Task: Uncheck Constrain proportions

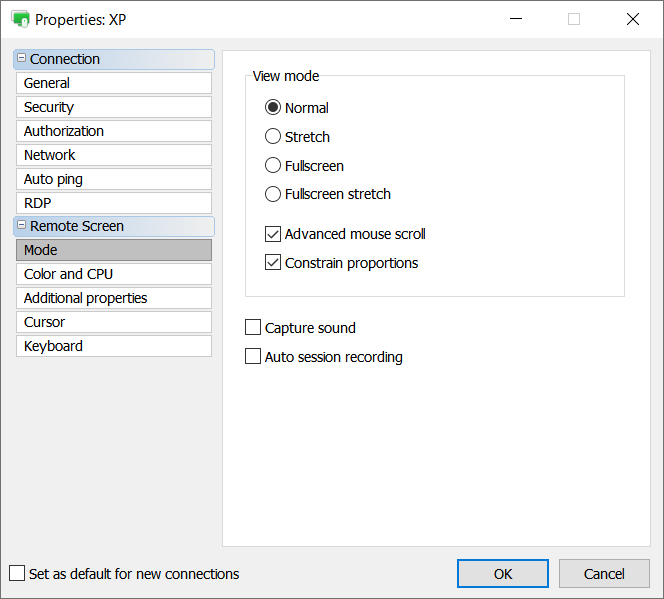Action: 273,263
